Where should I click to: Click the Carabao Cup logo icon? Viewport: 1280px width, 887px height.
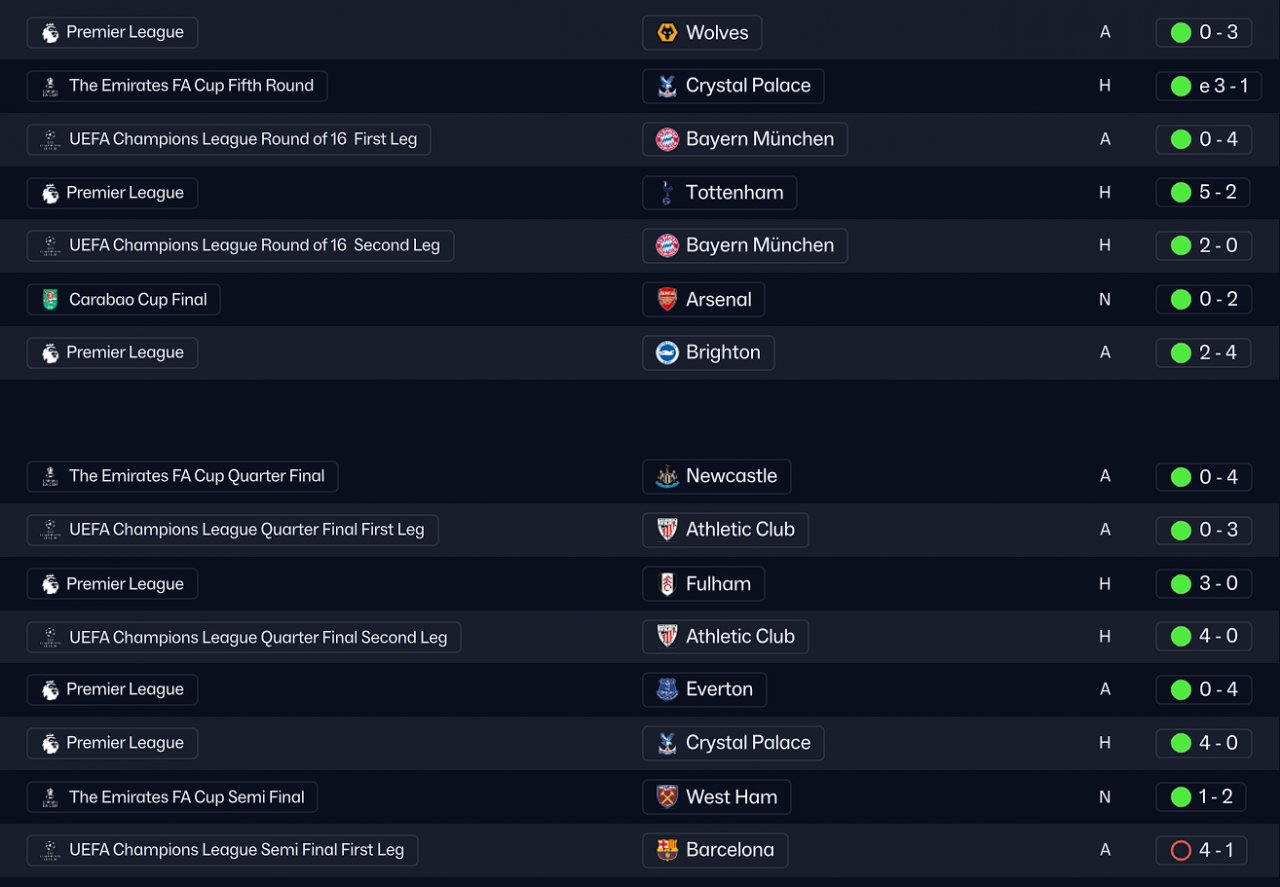click(x=50, y=299)
